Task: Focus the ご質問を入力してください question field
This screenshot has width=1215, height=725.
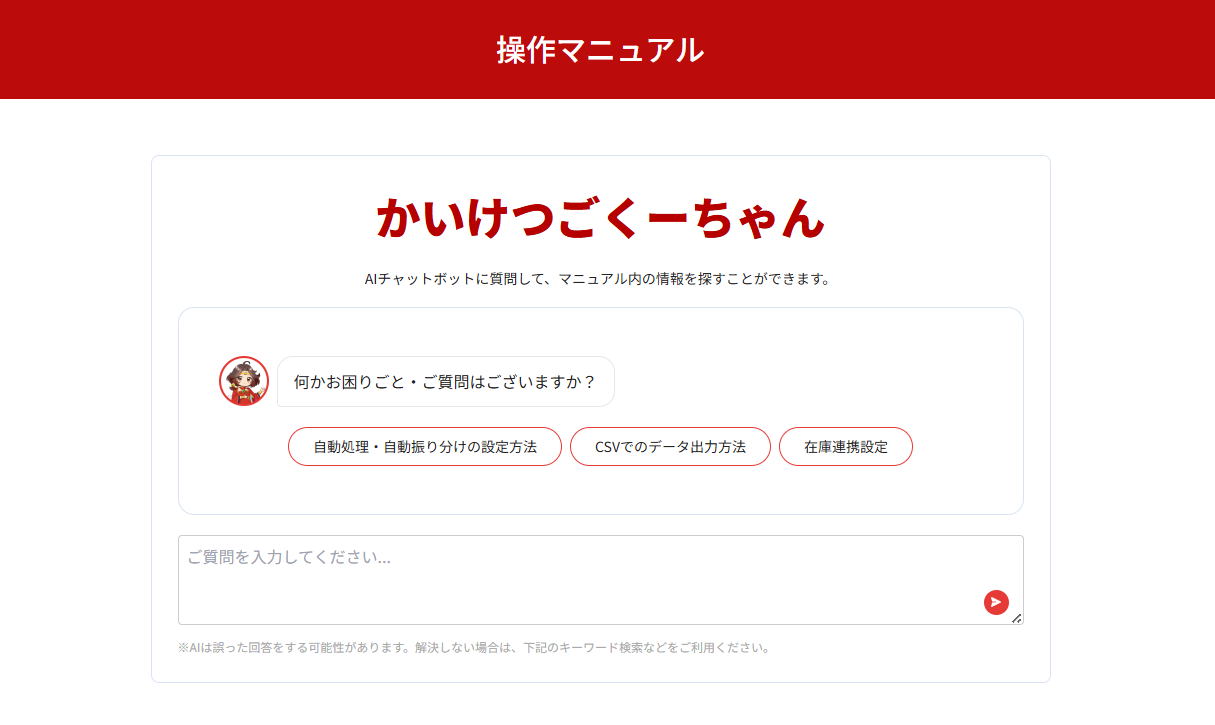Action: click(x=600, y=580)
